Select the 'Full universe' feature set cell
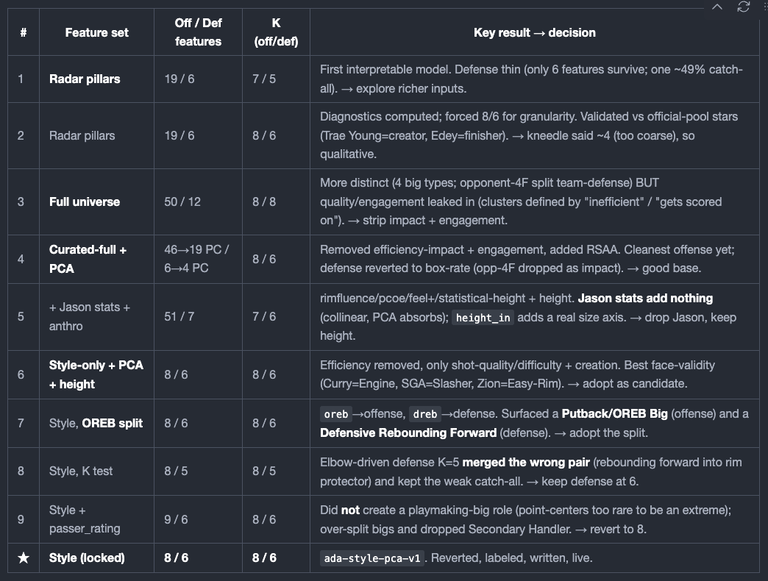The height and width of the screenshot is (581, 768). click(x=84, y=202)
